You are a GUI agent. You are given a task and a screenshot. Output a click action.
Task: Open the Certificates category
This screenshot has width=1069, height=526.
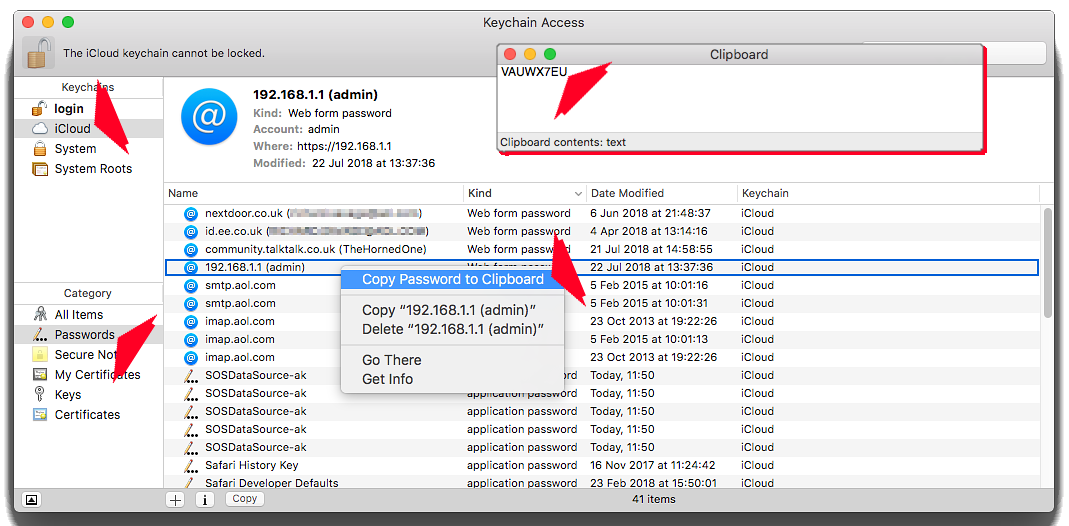coord(87,415)
